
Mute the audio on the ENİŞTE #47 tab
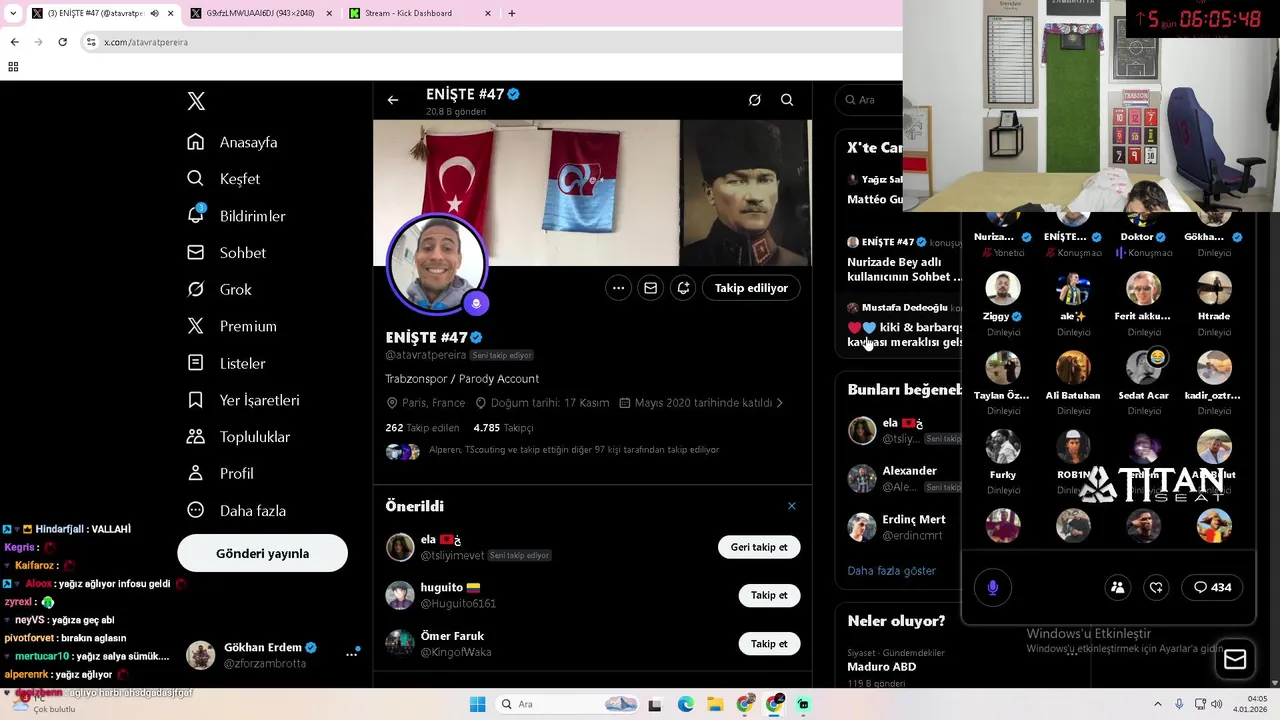pyautogui.click(x=154, y=13)
